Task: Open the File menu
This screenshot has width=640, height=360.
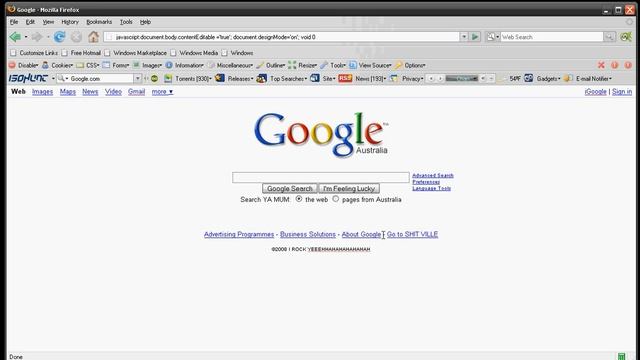Action: click(x=14, y=22)
